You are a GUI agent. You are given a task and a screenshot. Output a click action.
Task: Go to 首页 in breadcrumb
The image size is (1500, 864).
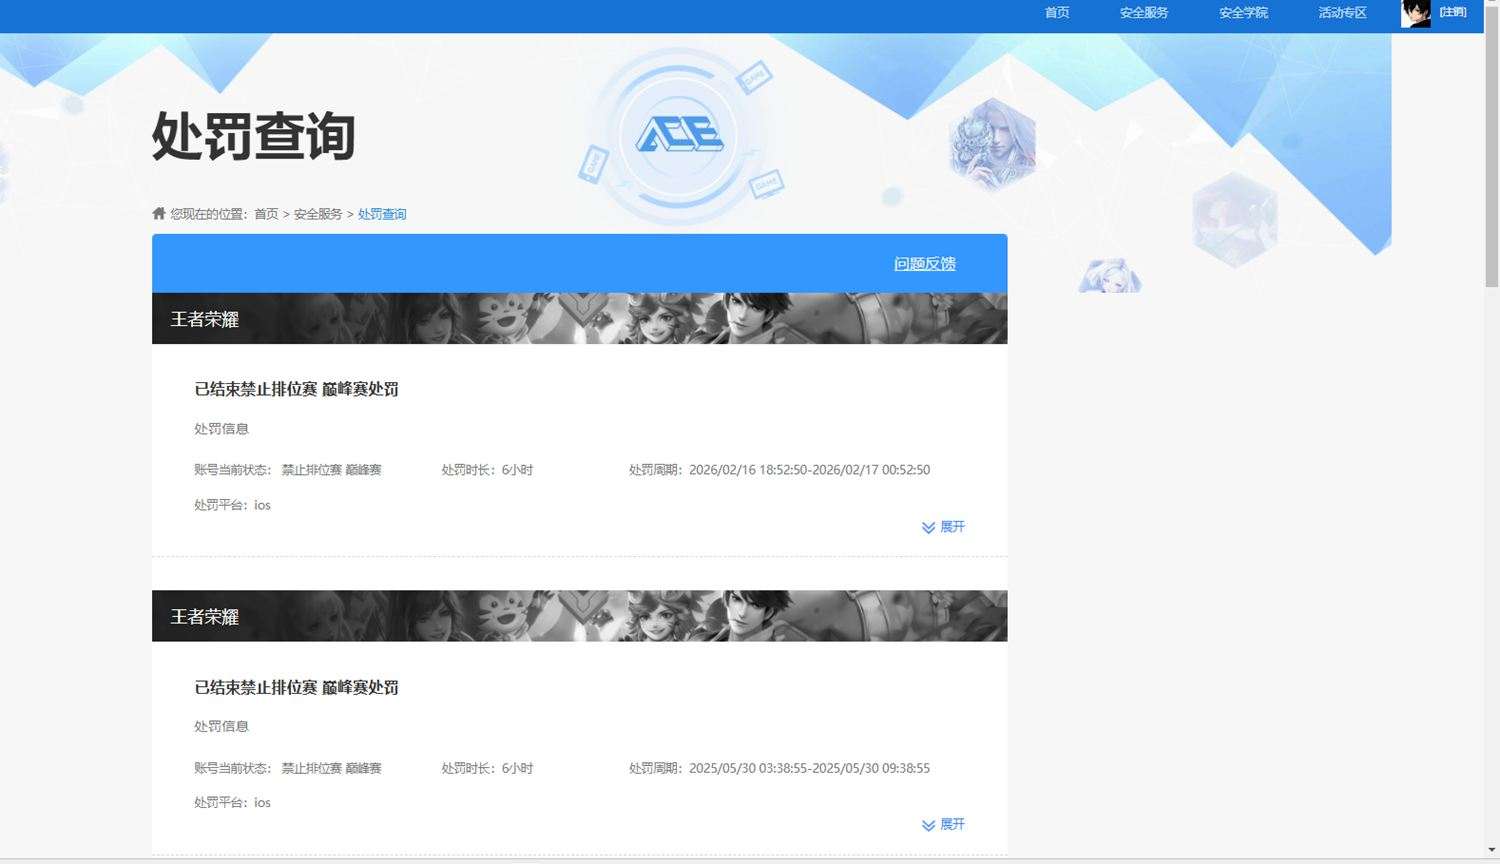pos(266,214)
